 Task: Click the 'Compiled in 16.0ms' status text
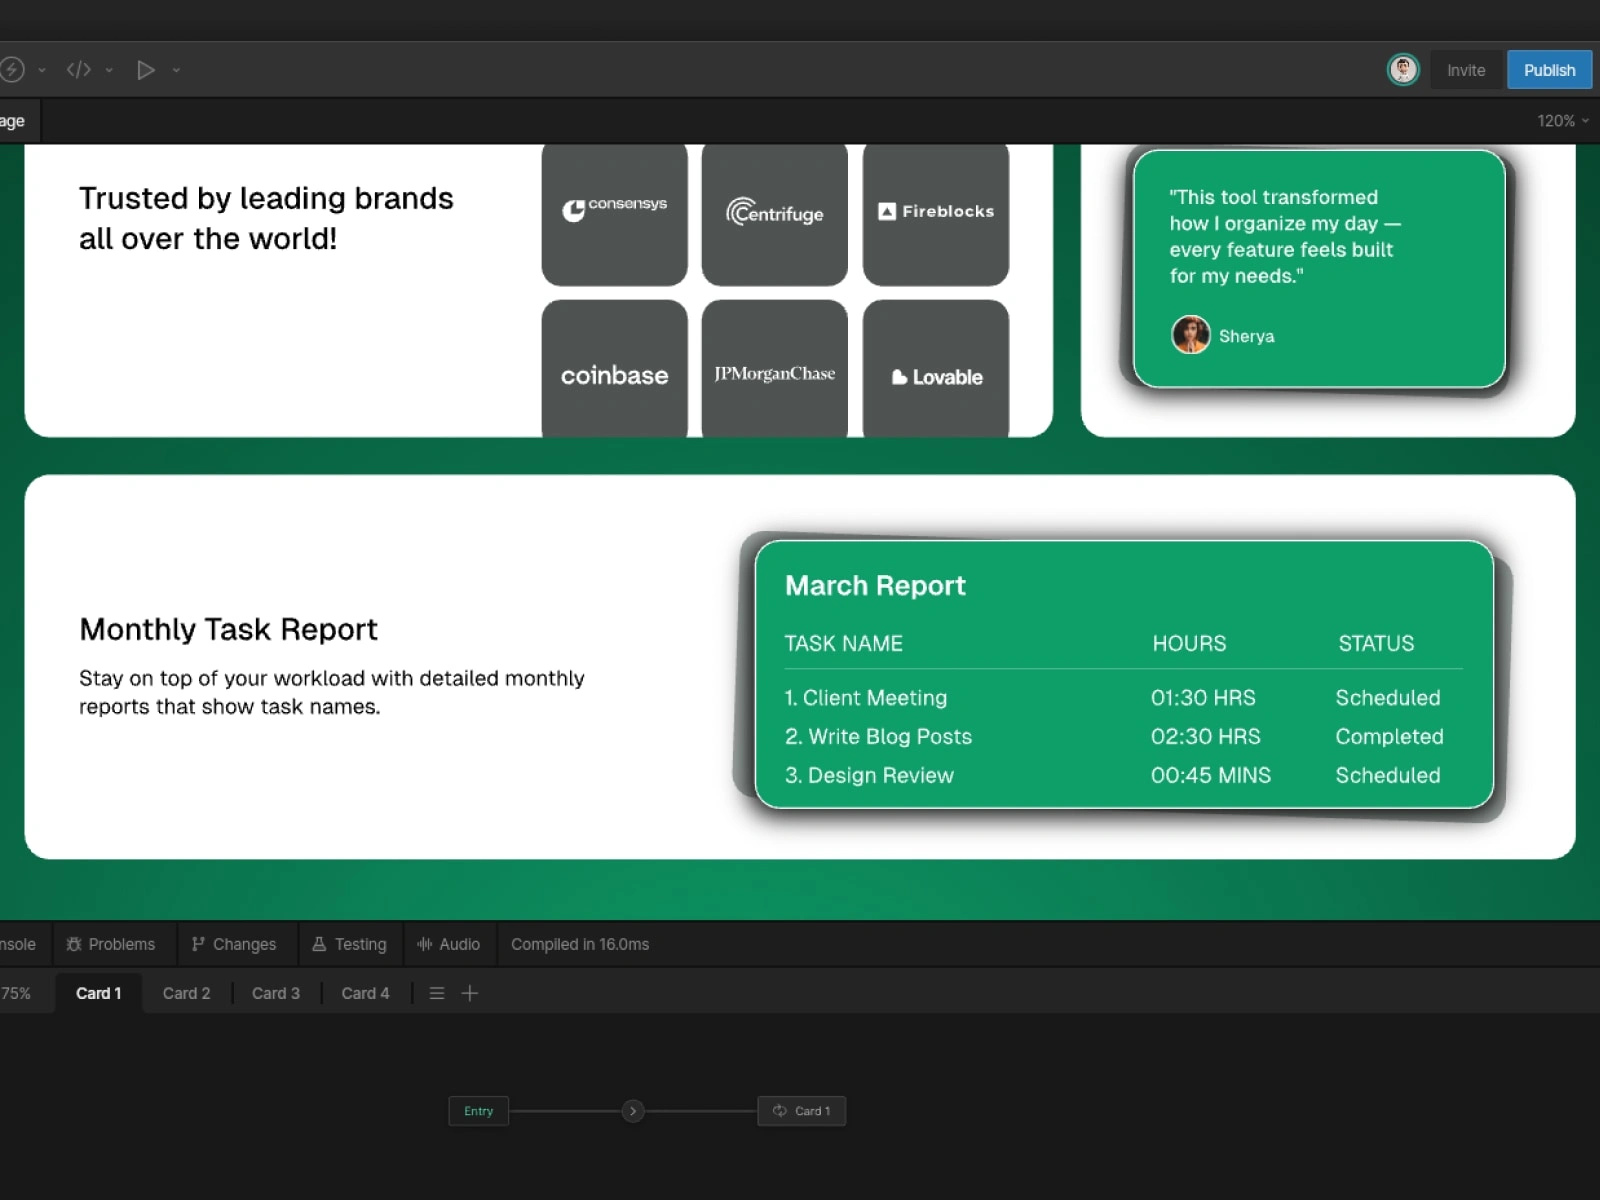click(580, 944)
